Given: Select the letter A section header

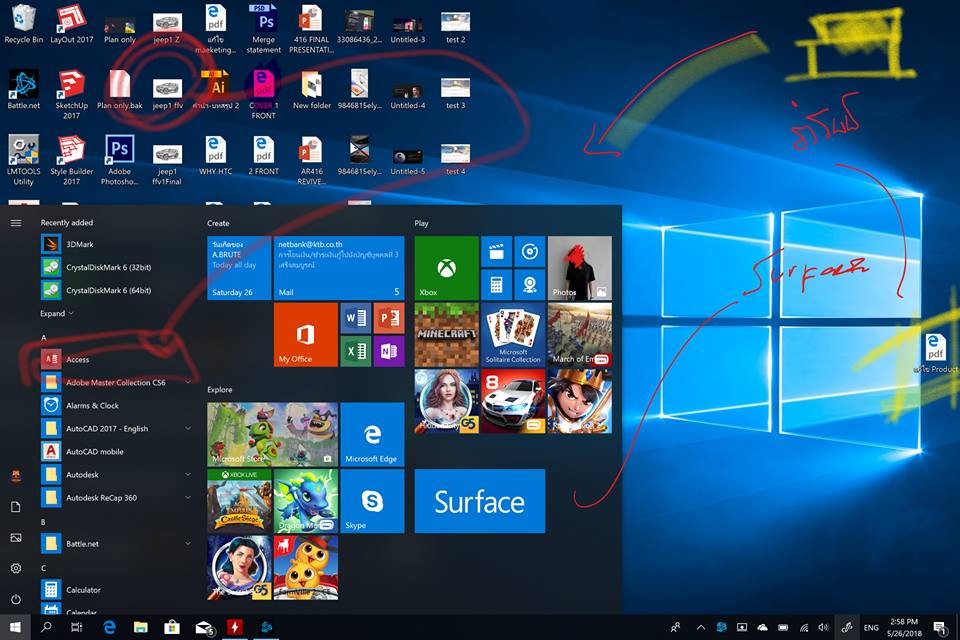Looking at the screenshot, I should tap(43, 337).
